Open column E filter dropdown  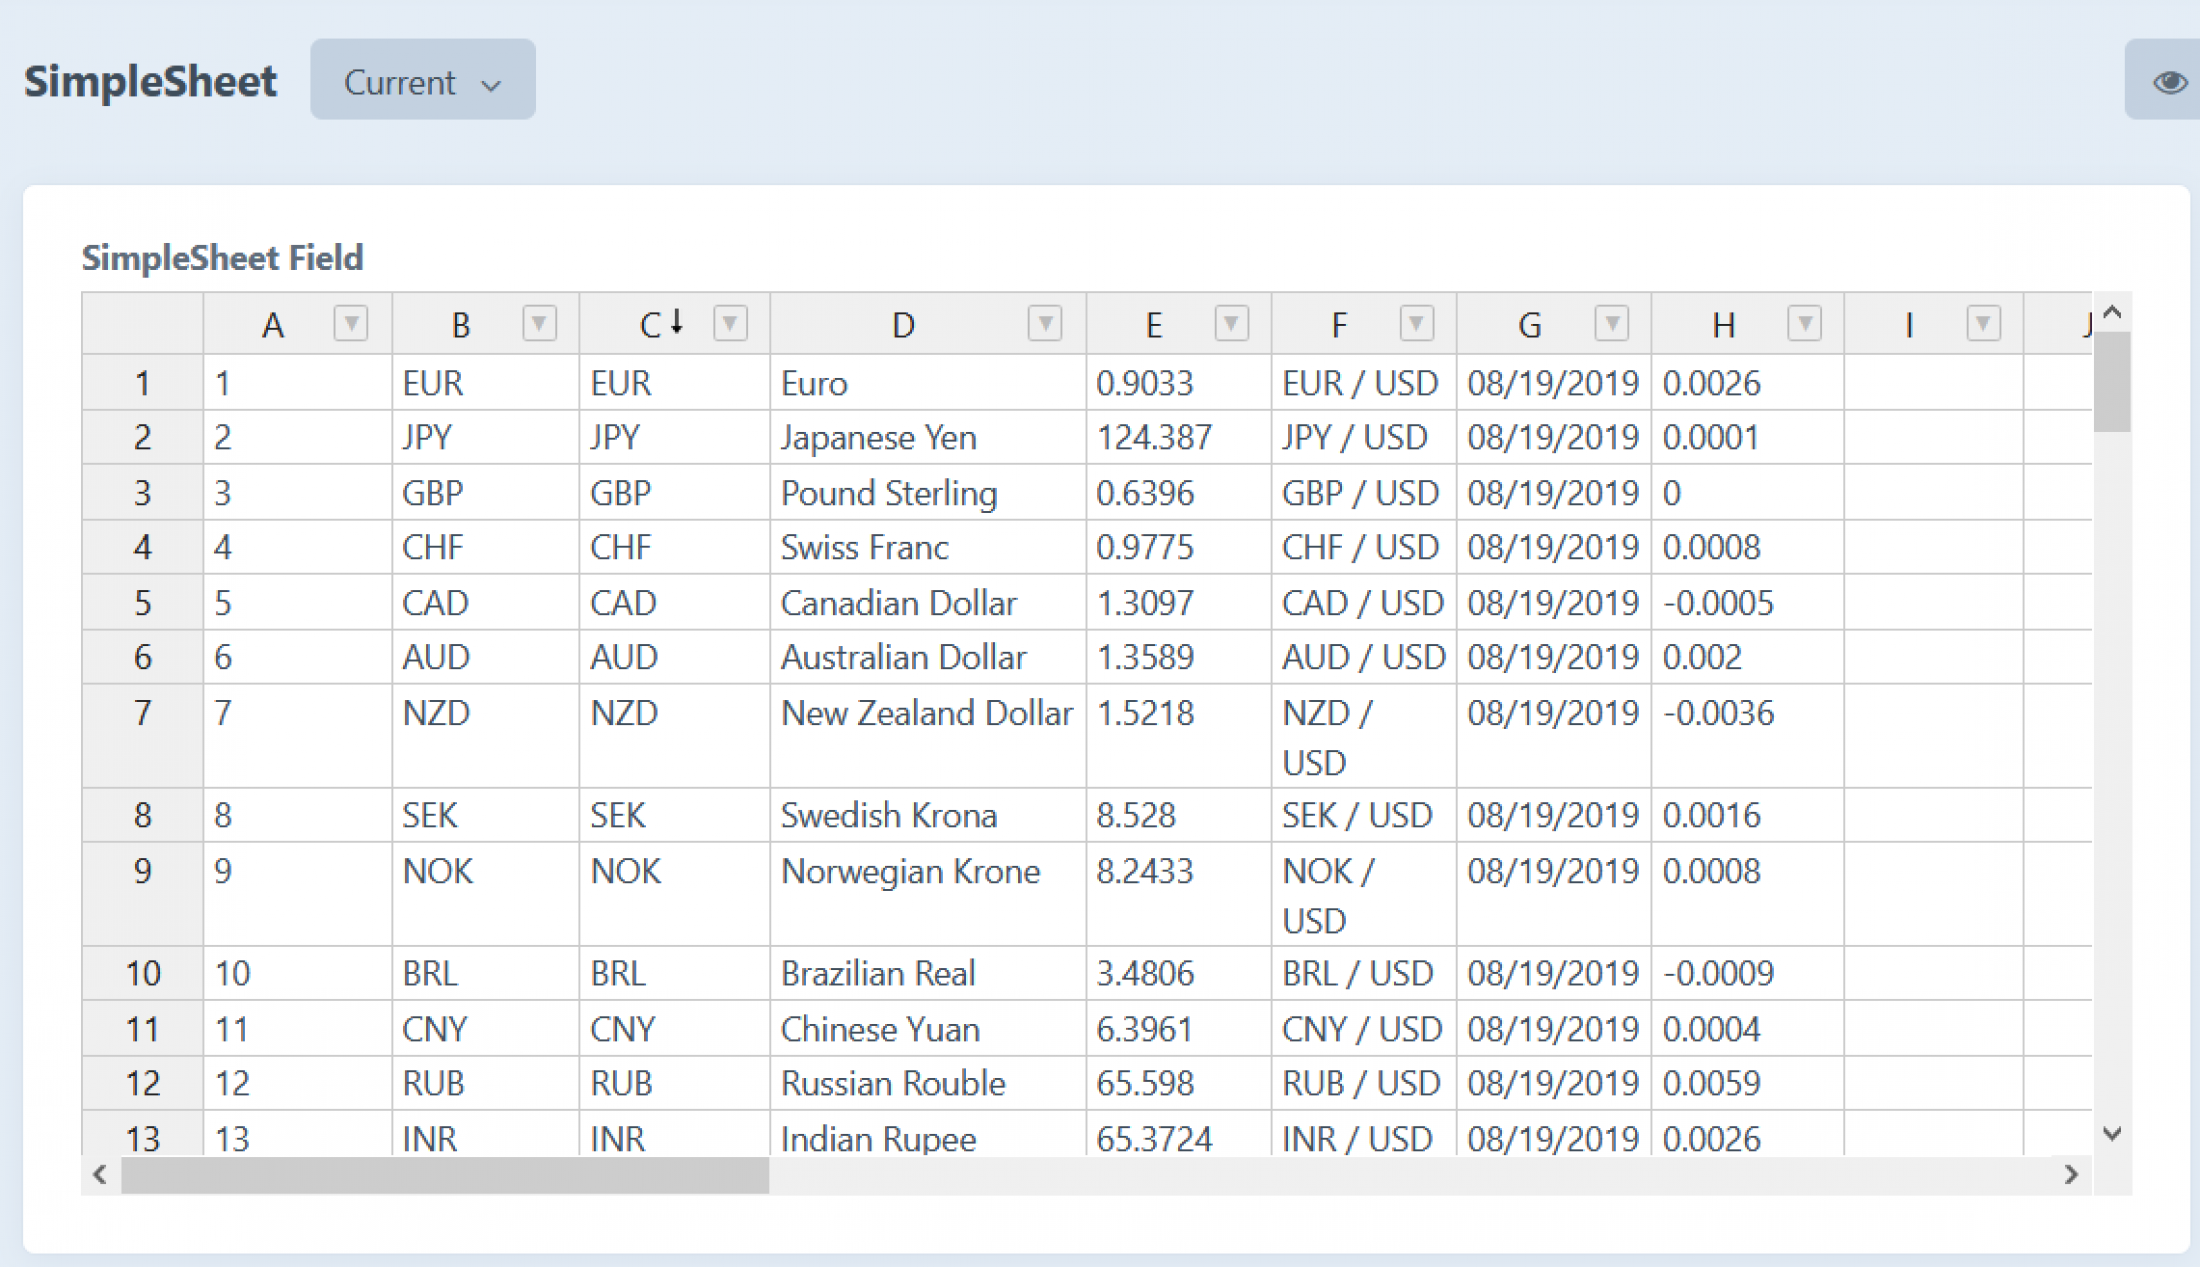coord(1231,323)
